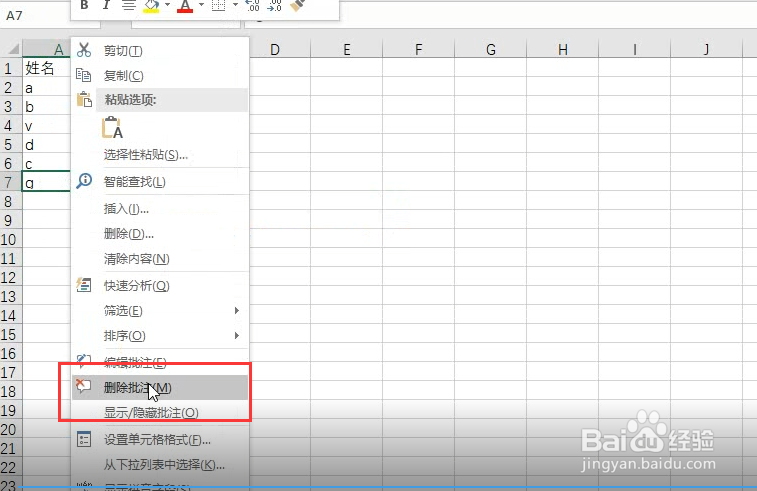This screenshot has width=757, height=491.
Task: Select row 10 header
Action: pyautogui.click(x=9, y=239)
